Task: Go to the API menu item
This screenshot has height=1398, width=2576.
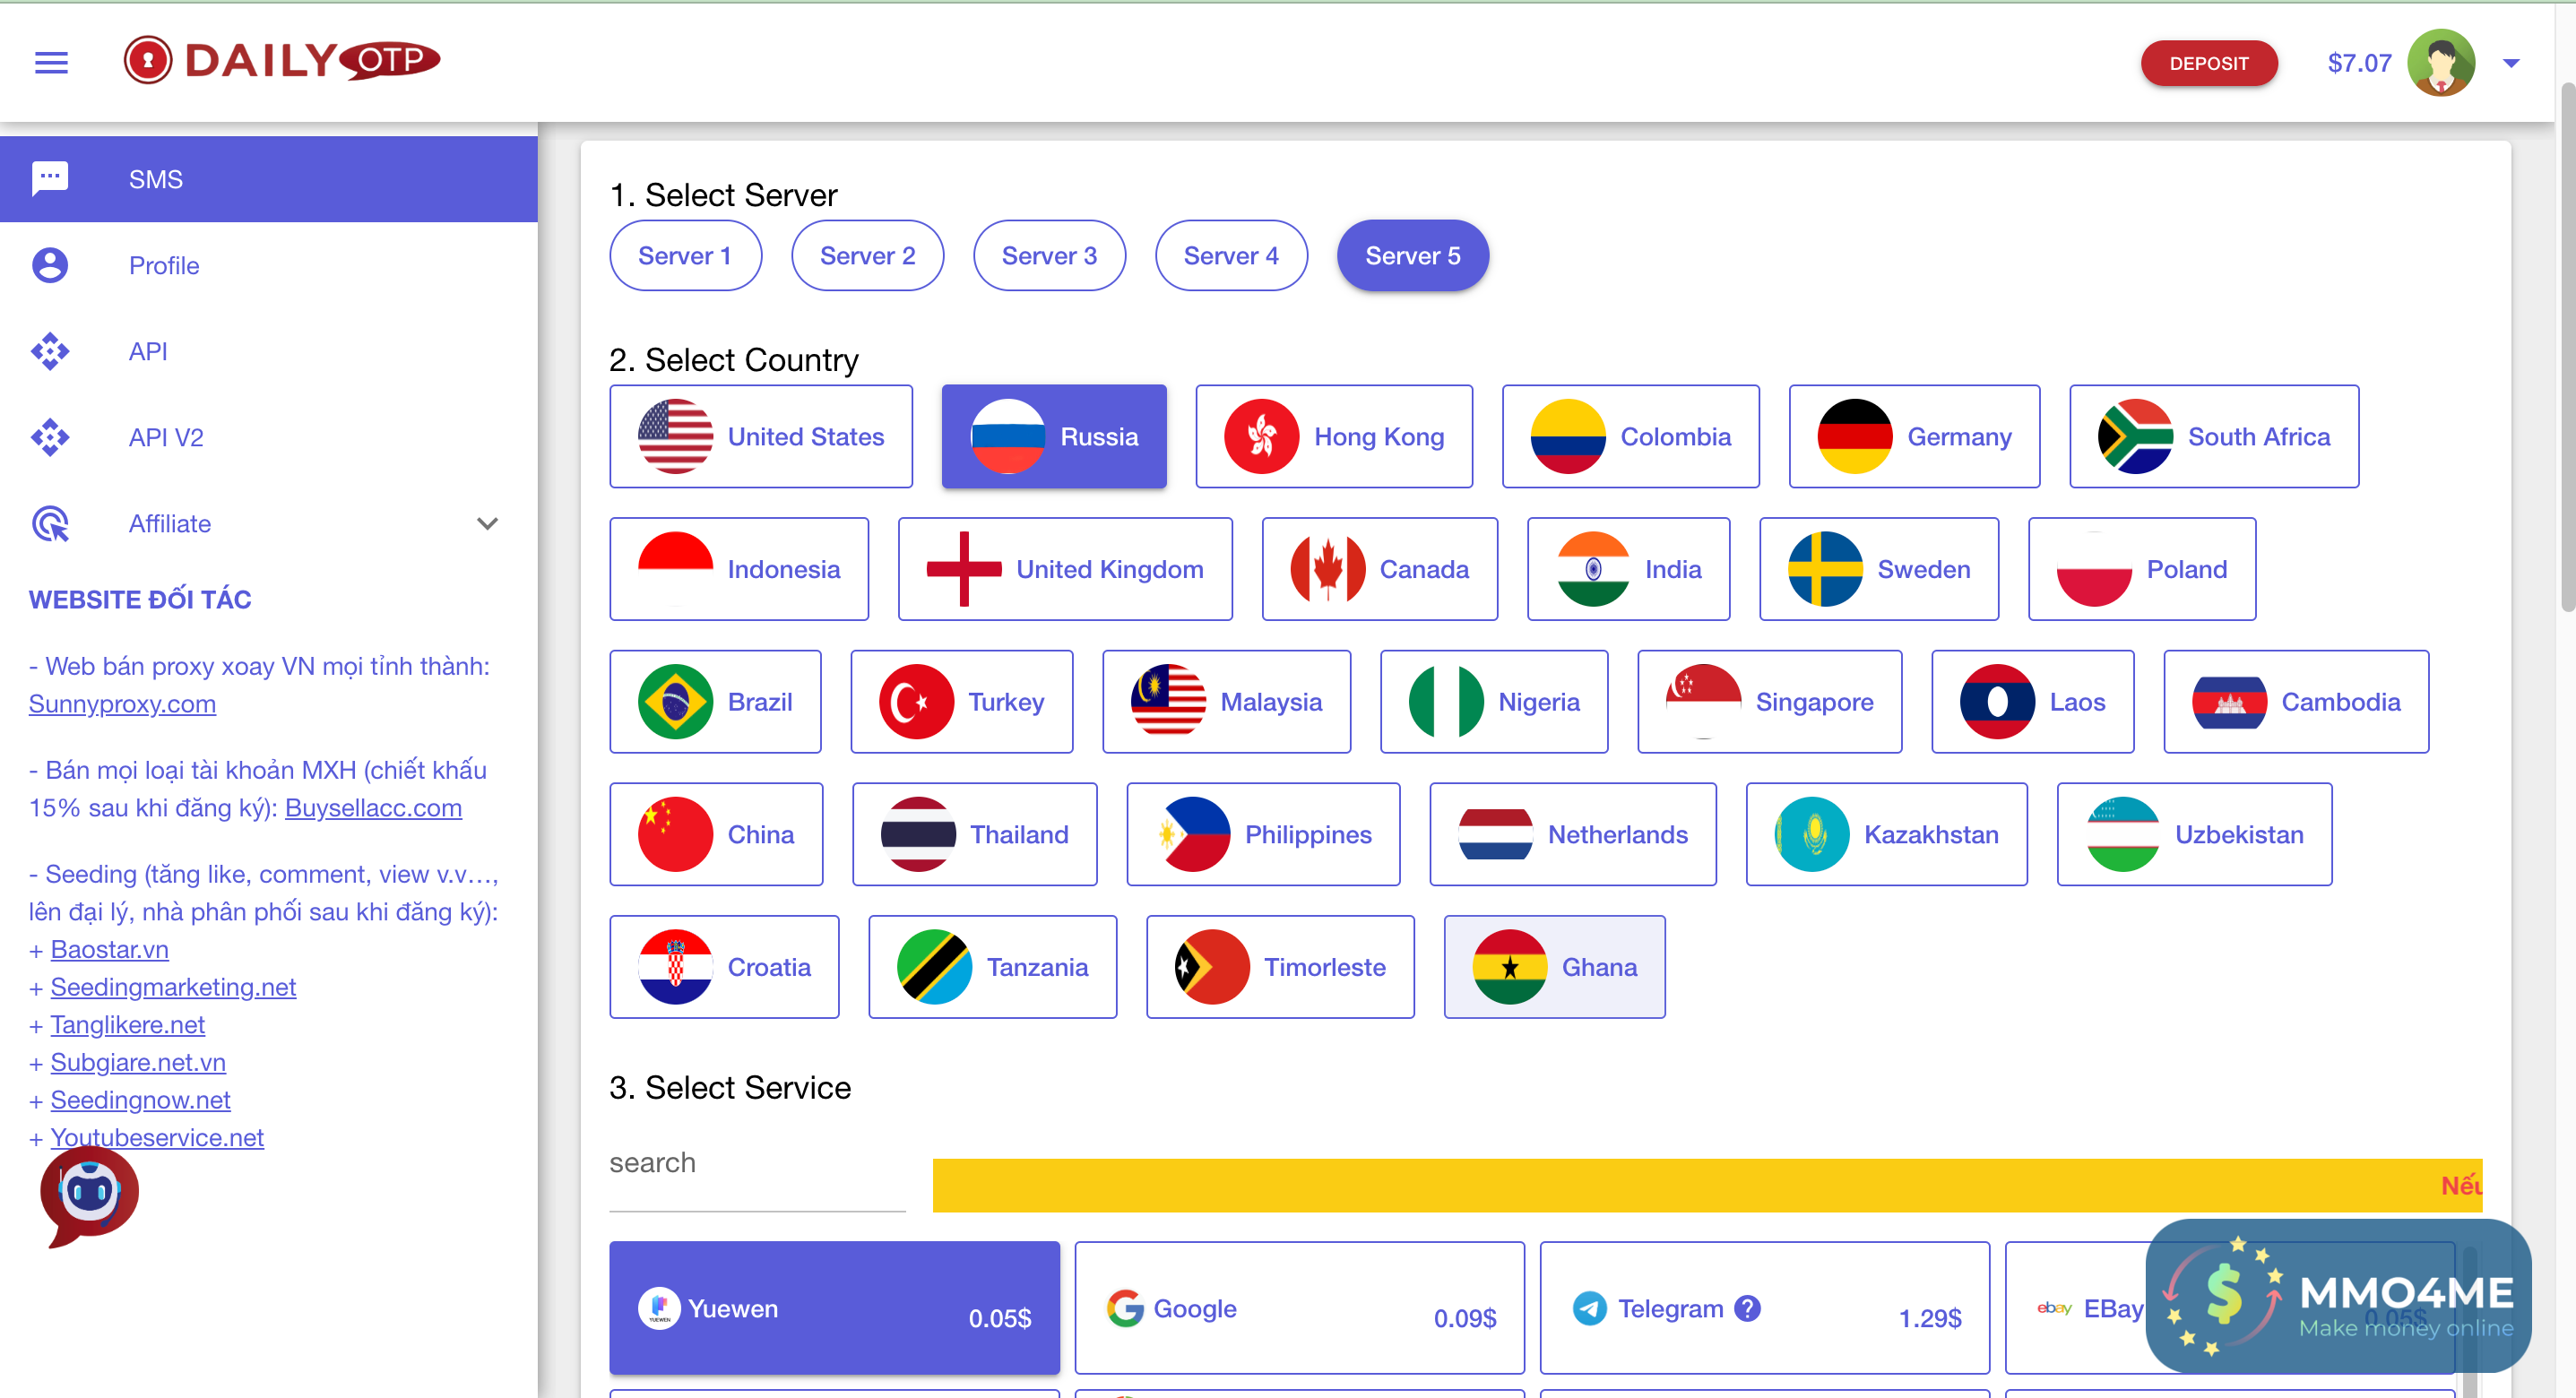Action: click(148, 351)
